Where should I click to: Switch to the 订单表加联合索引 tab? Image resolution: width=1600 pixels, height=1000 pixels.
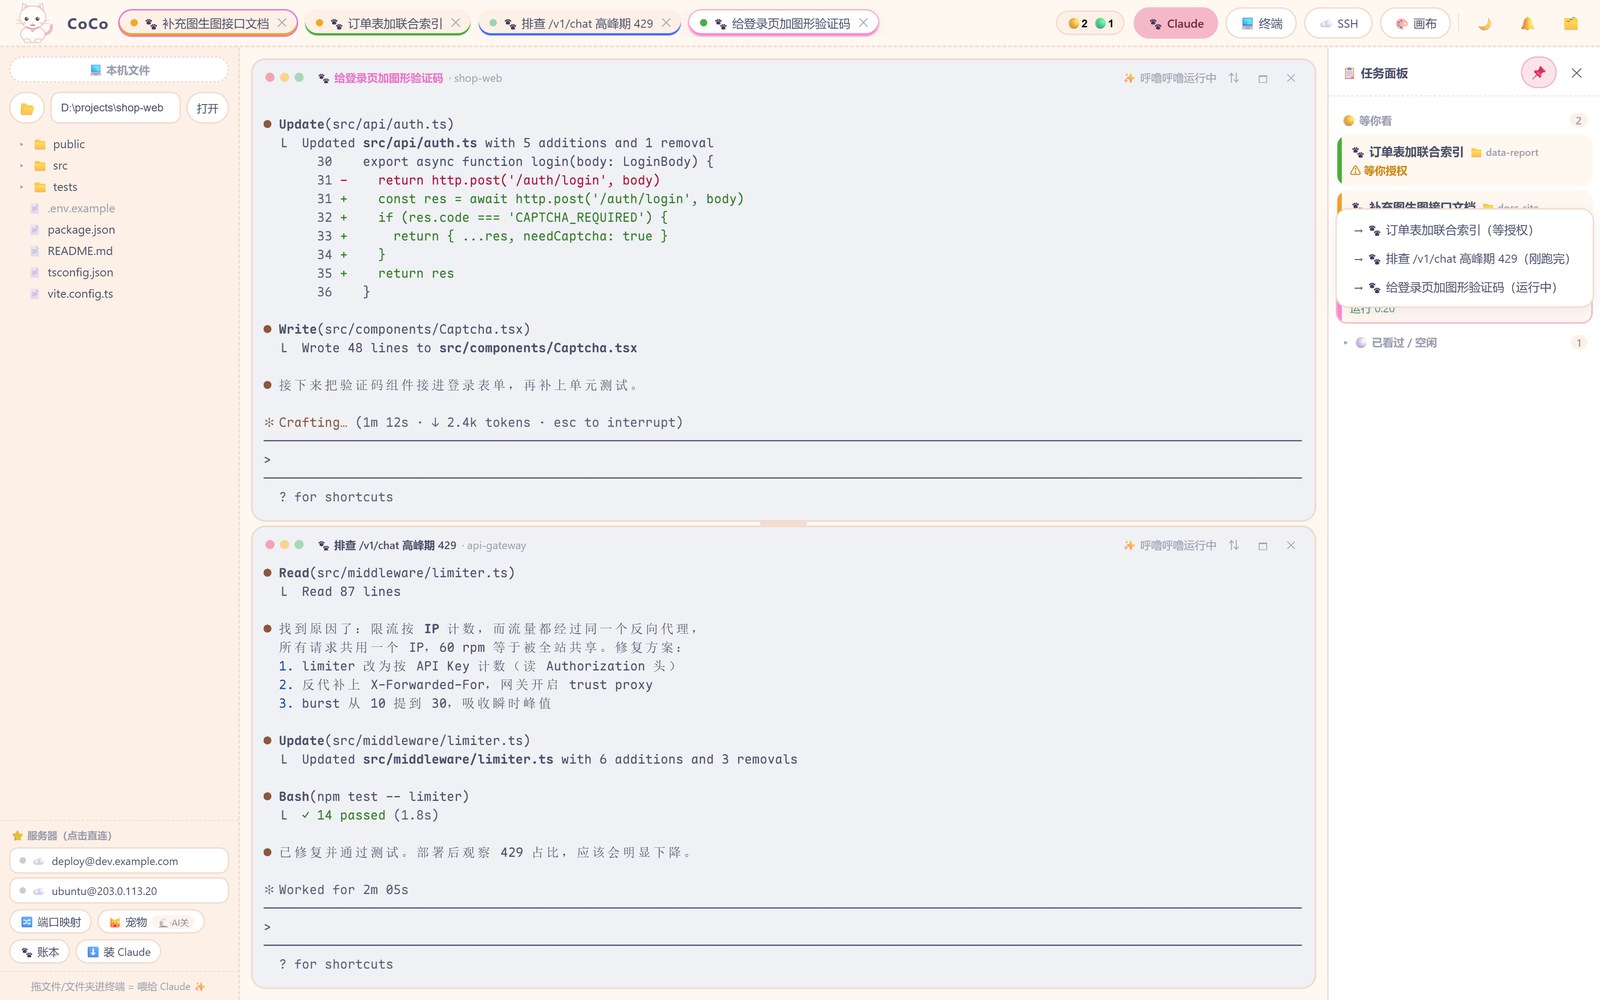coord(387,23)
